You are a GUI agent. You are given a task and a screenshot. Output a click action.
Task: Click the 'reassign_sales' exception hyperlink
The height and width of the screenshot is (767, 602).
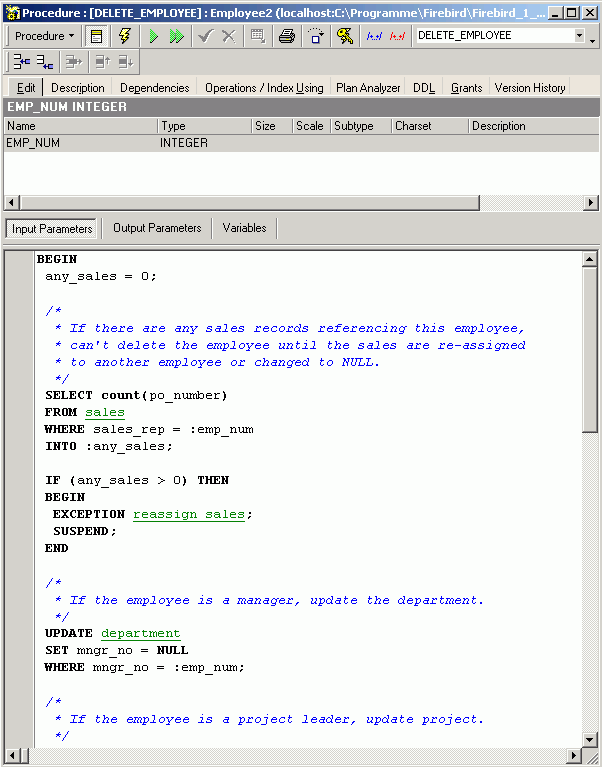(189, 514)
